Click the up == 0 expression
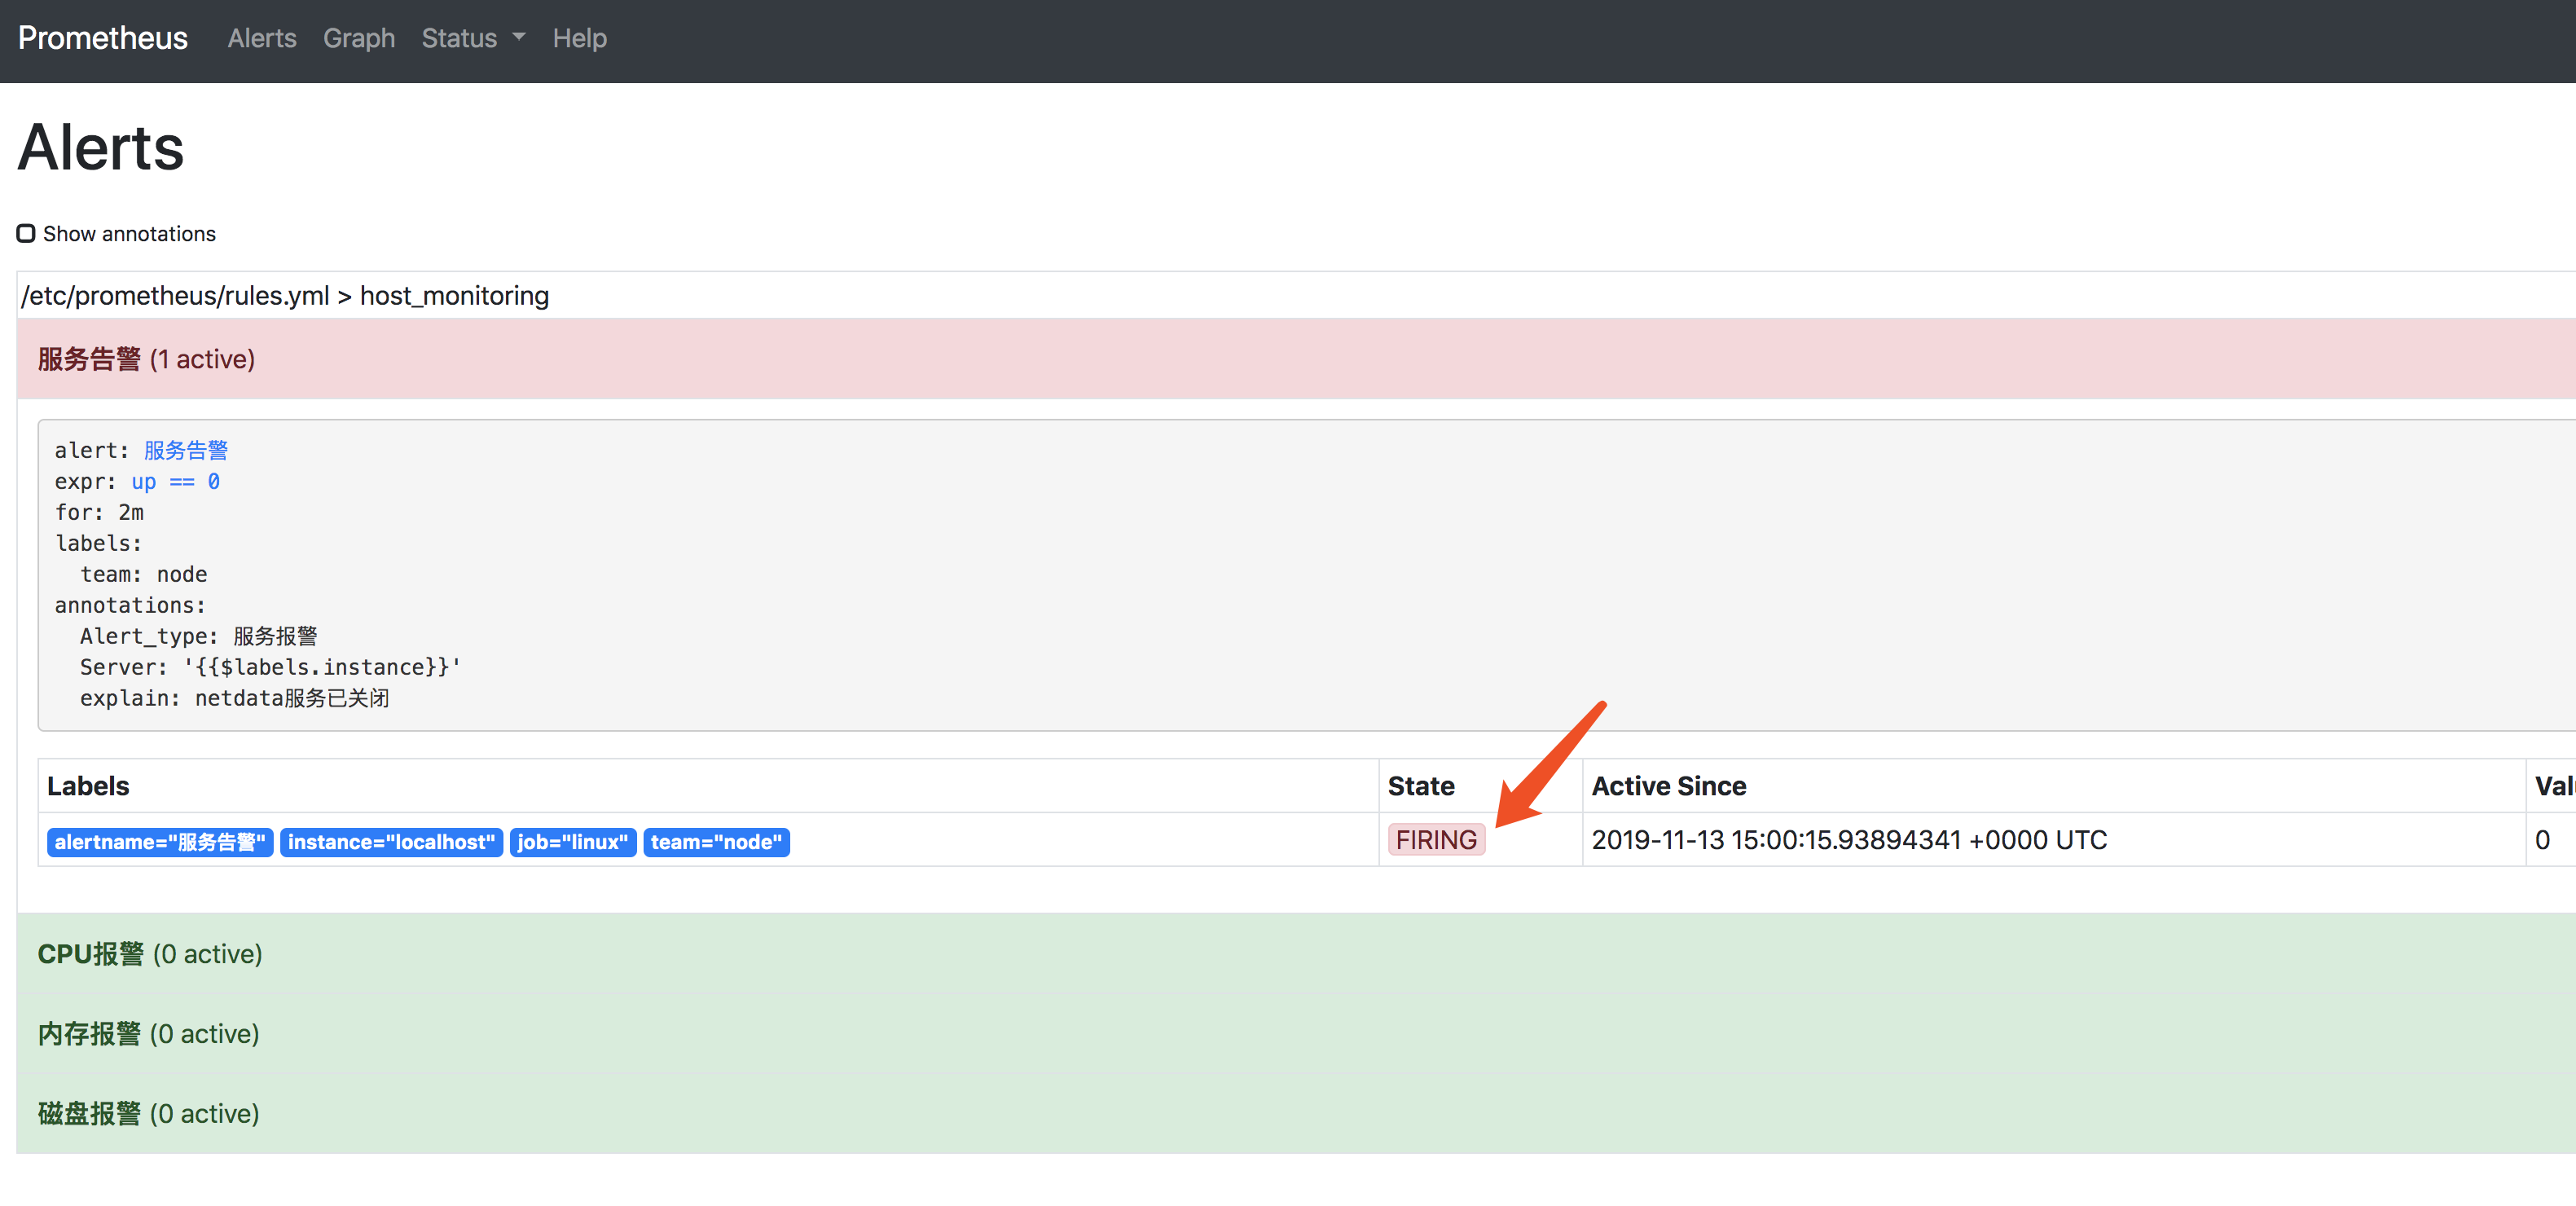Screen dimensions: 2576x1206 point(176,481)
